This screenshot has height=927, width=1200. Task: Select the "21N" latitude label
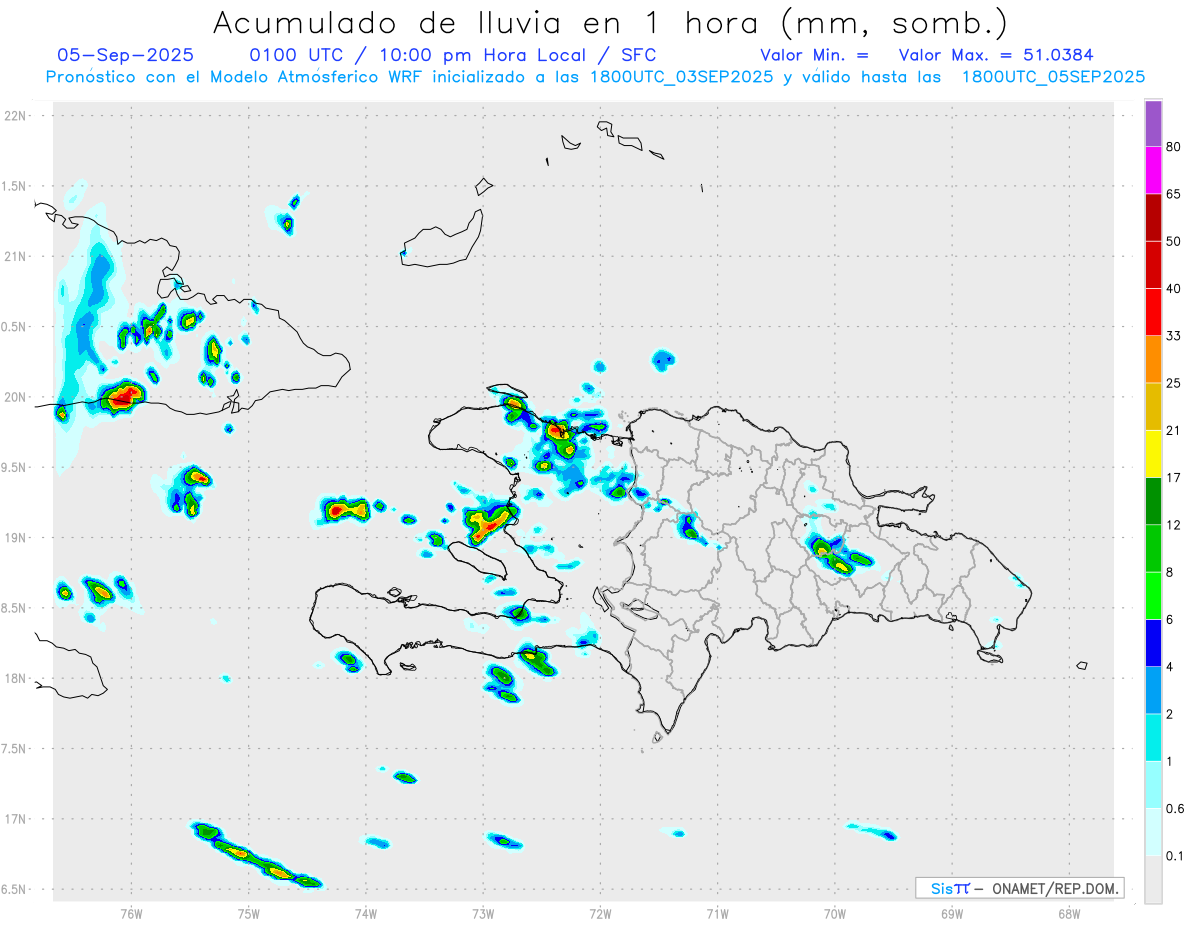click(x=16, y=256)
